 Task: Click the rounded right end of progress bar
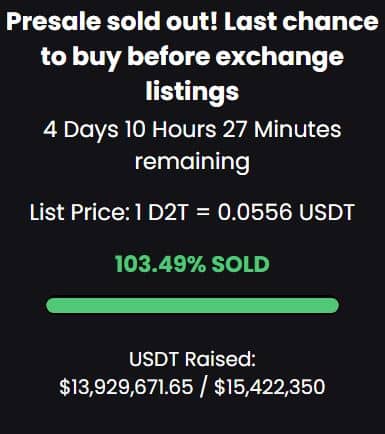pos(332,305)
